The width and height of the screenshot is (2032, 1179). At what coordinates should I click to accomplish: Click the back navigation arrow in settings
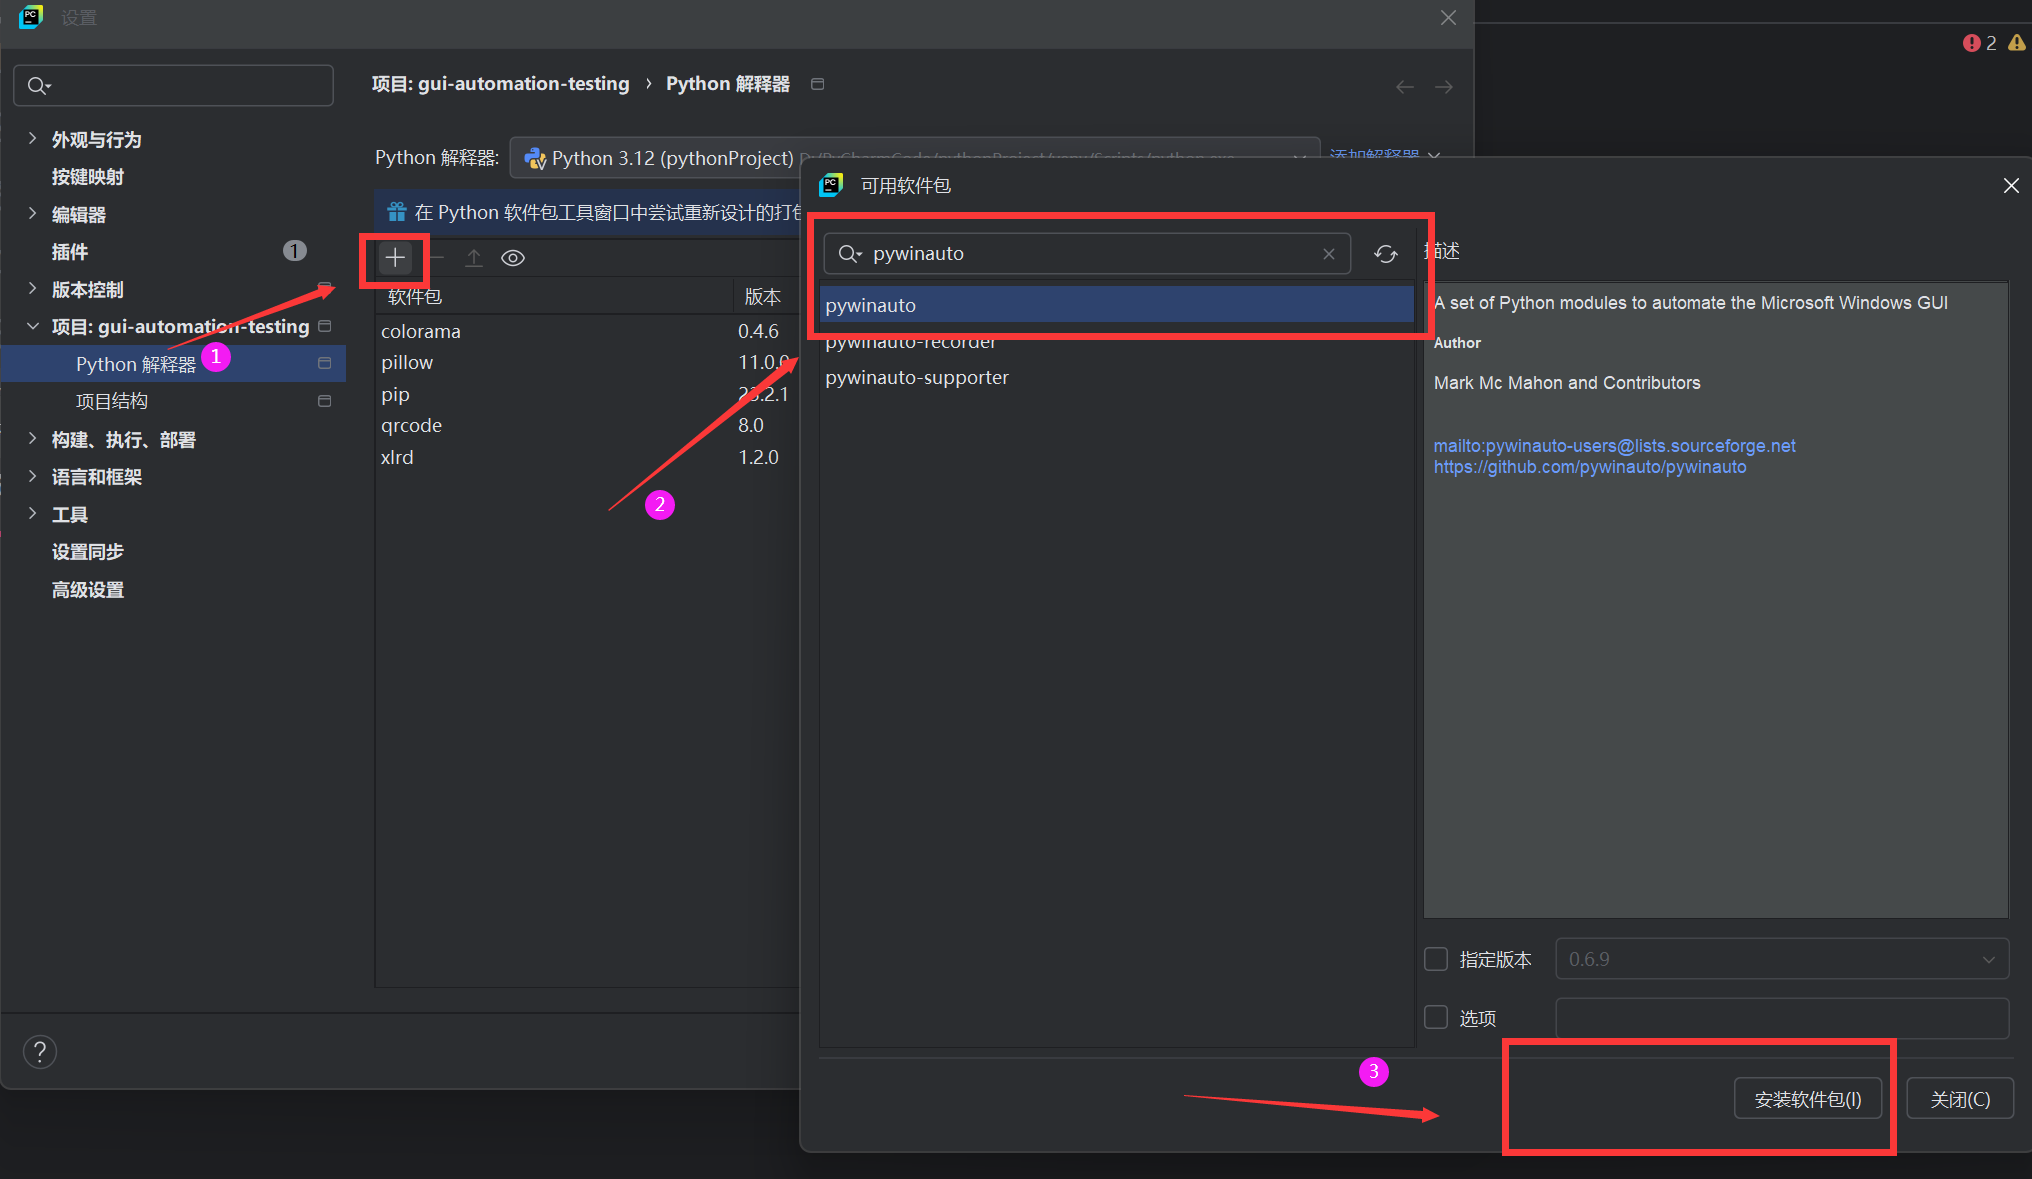point(1405,87)
